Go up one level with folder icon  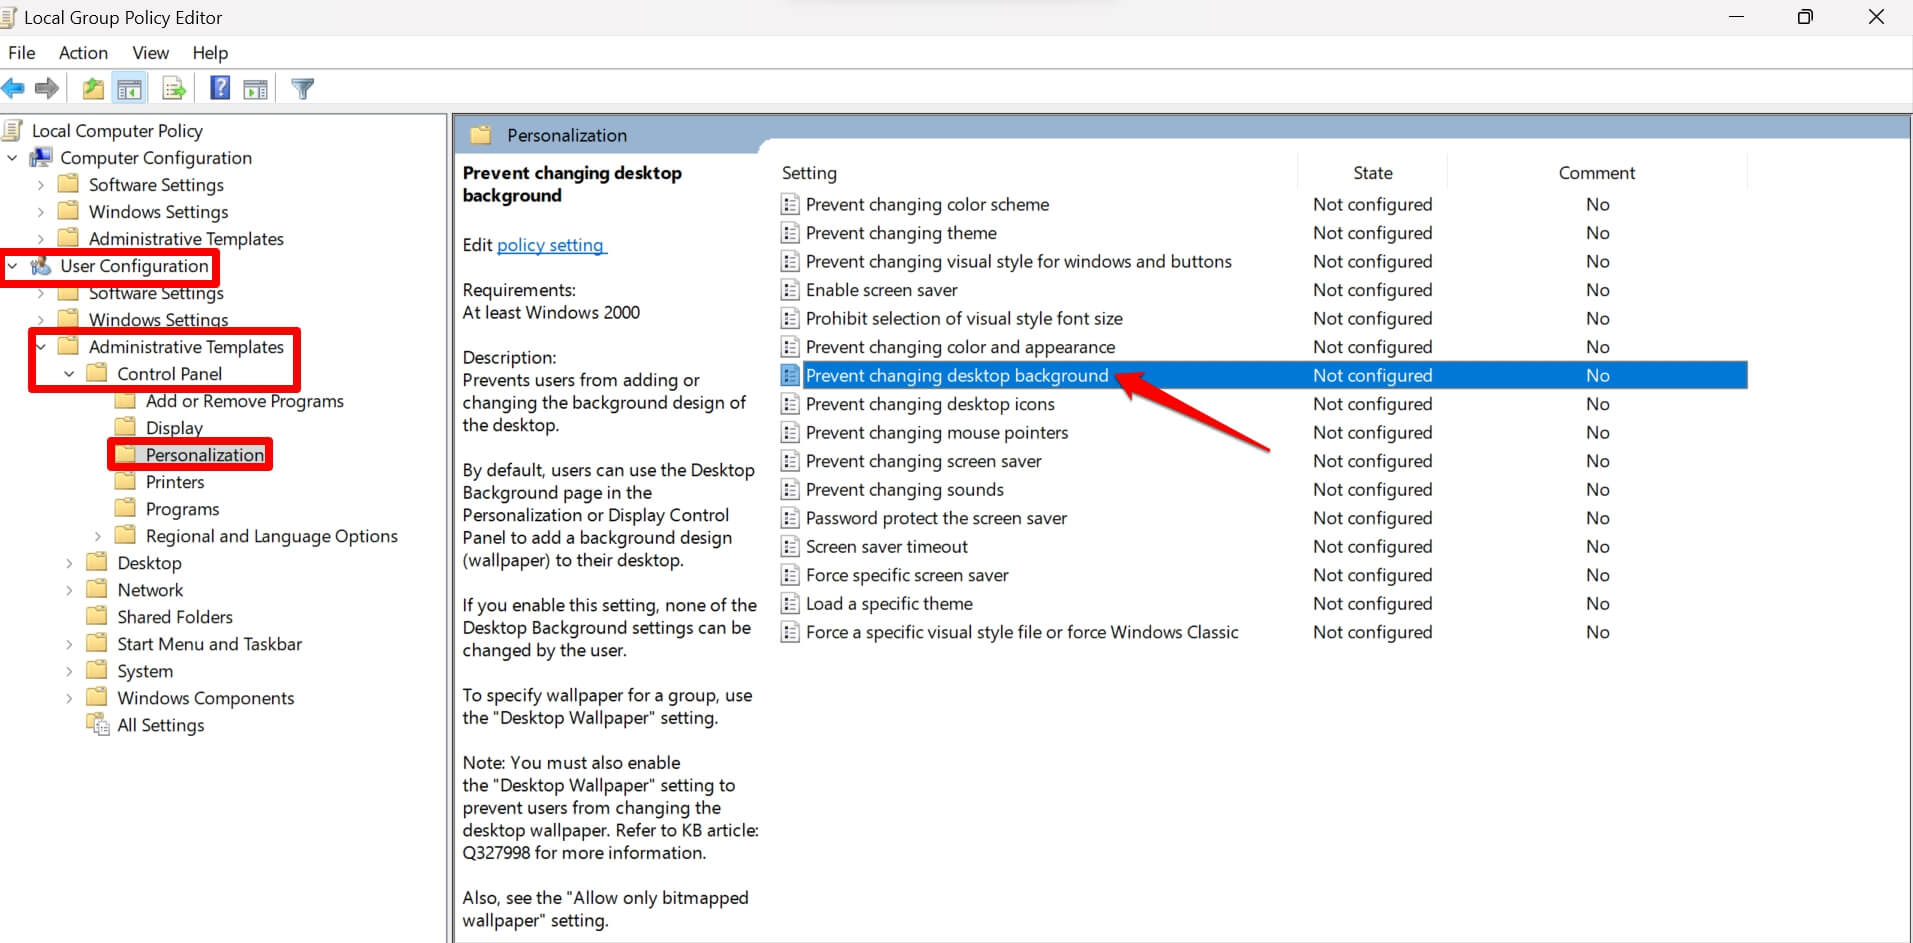[x=93, y=89]
